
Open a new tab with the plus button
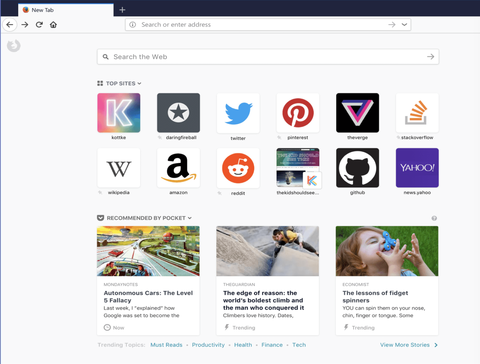point(122,10)
